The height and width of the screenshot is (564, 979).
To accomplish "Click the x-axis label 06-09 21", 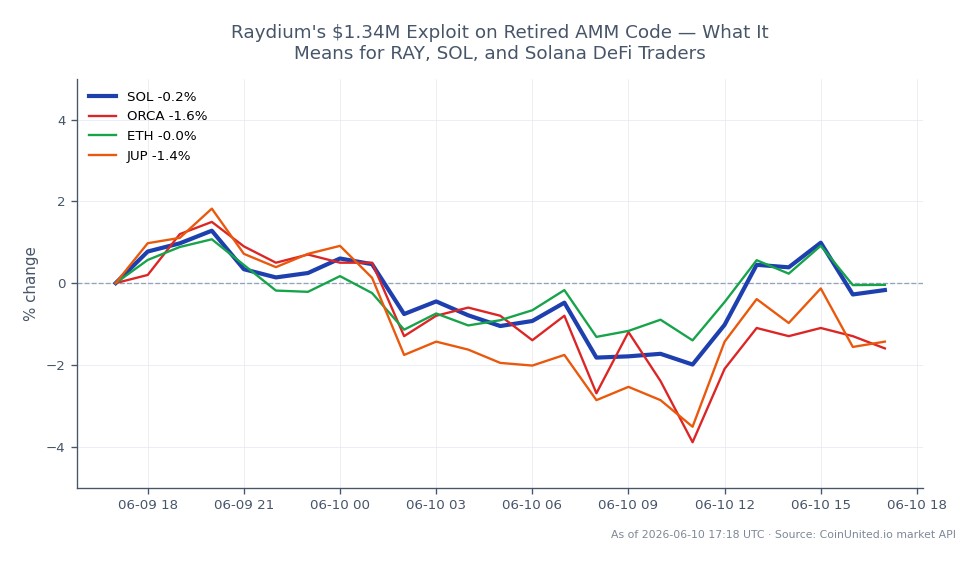I will click(x=244, y=505).
